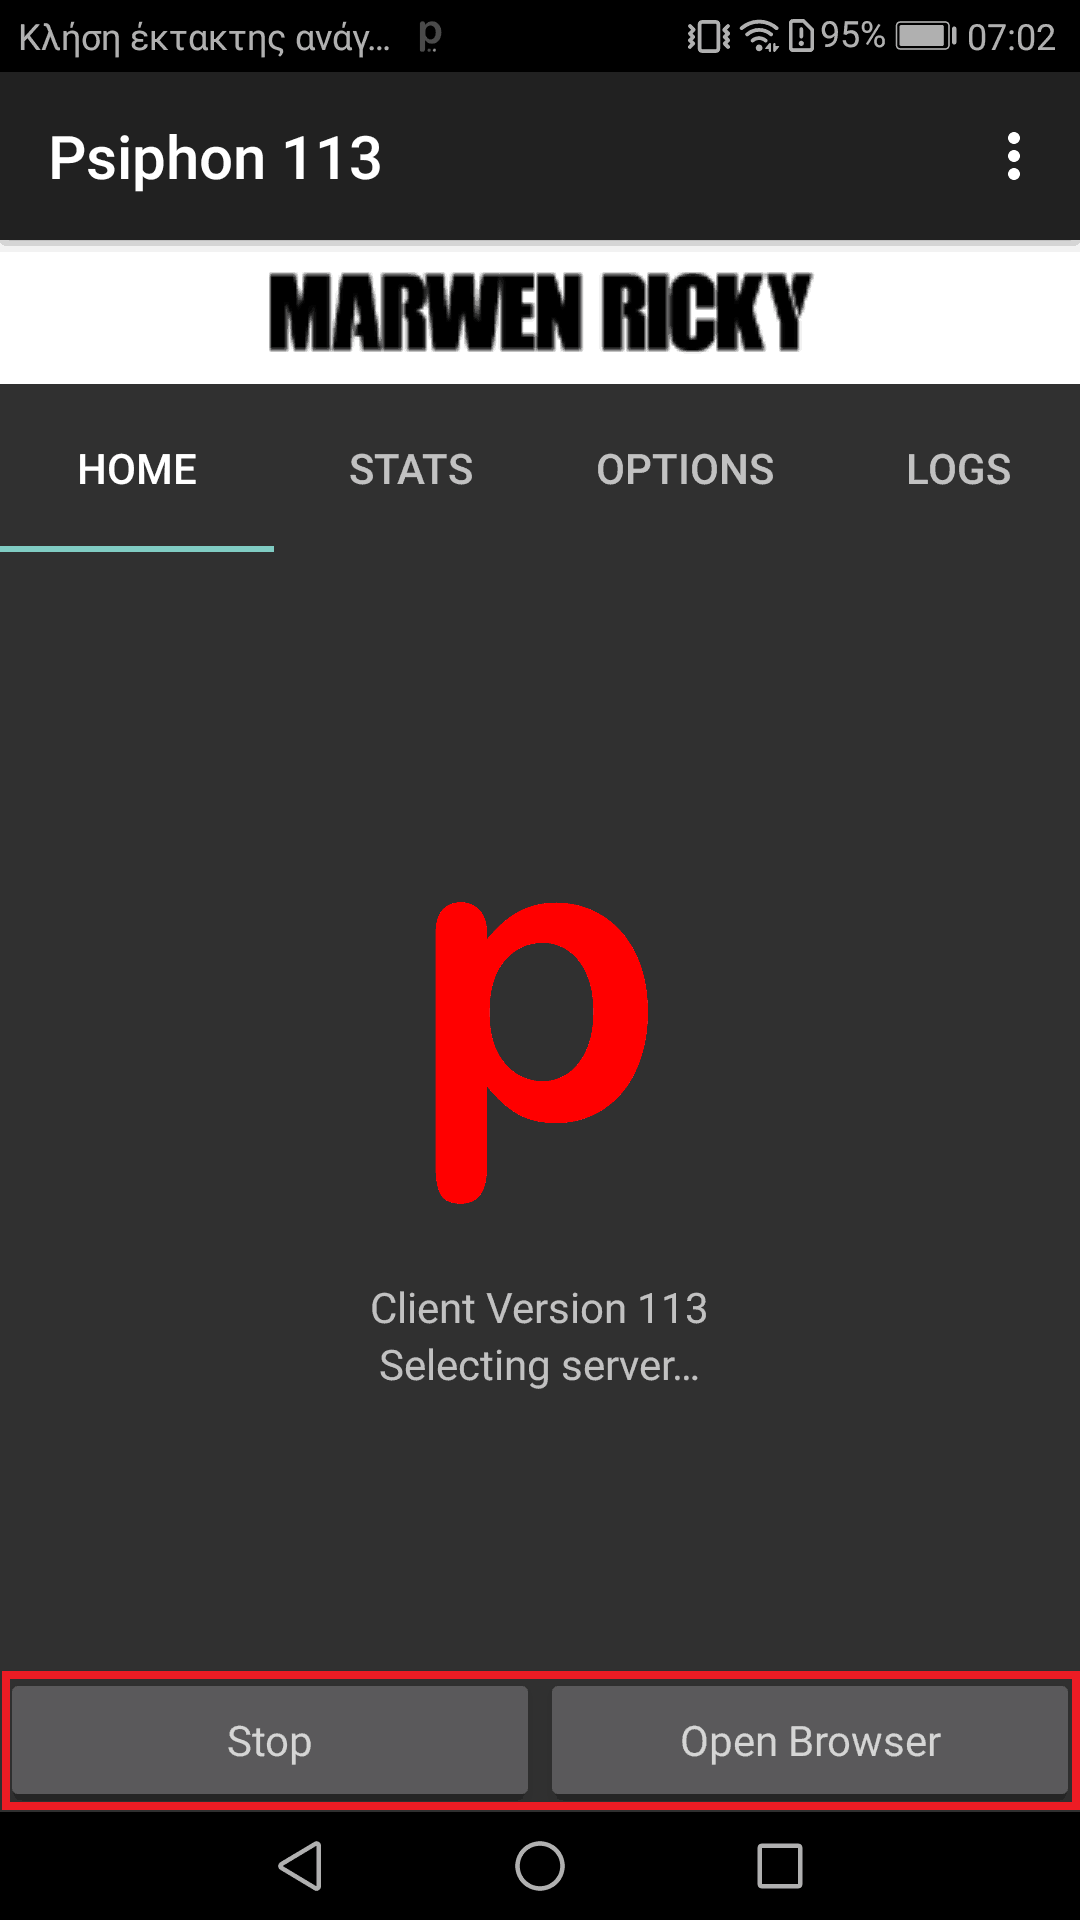Image resolution: width=1080 pixels, height=1920 pixels.
Task: Switch to the LOGS tab
Action: click(x=958, y=469)
